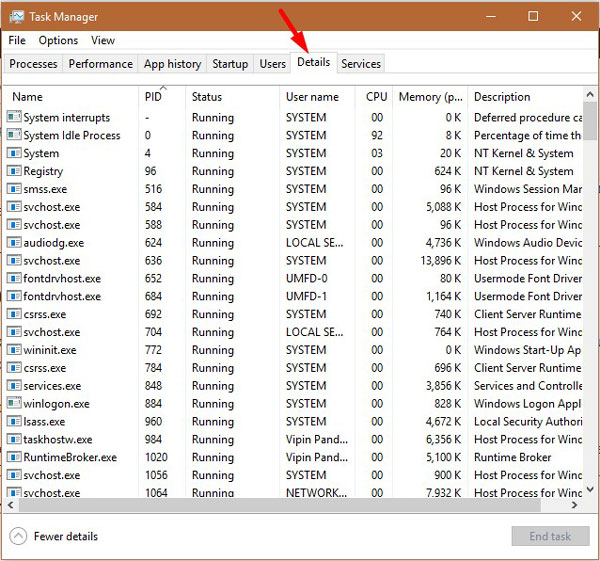Click the vertical scrollbar up arrow
Screen dimensions: 600x561
[590, 94]
